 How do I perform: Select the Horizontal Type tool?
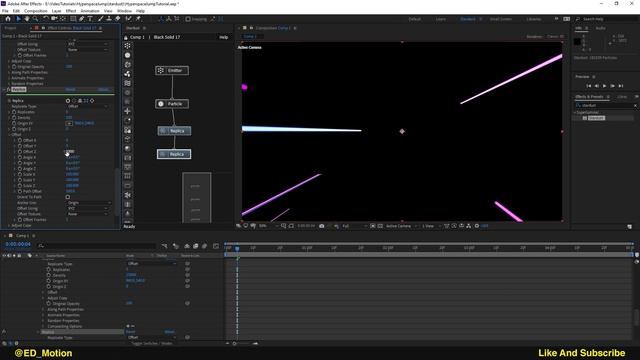(x=90, y=19)
